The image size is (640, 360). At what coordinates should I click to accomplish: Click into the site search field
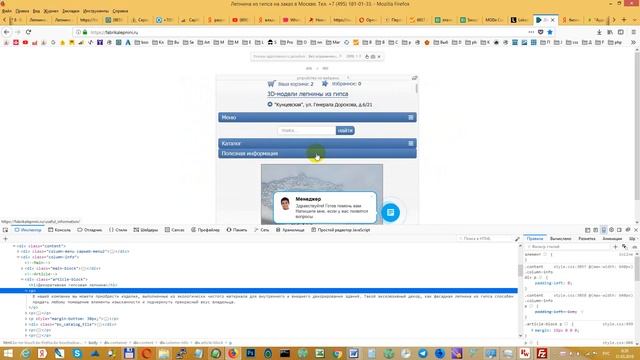click(307, 130)
